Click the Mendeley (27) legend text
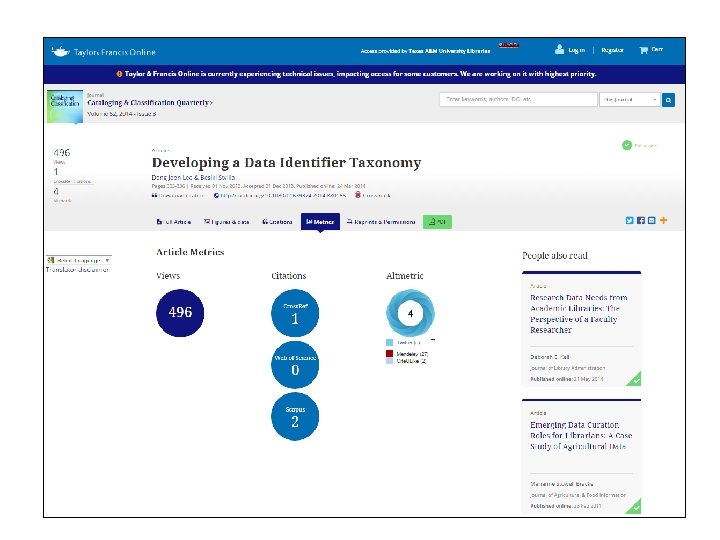This screenshot has width=720, height=540. click(412, 354)
